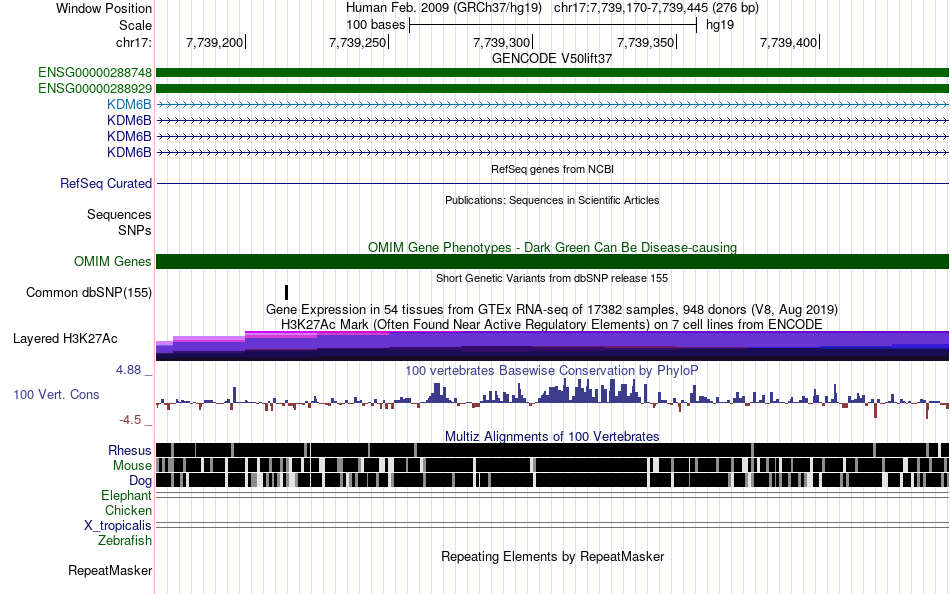Click the 7,739,250 ruler position
This screenshot has width=950, height=594.
[357, 42]
